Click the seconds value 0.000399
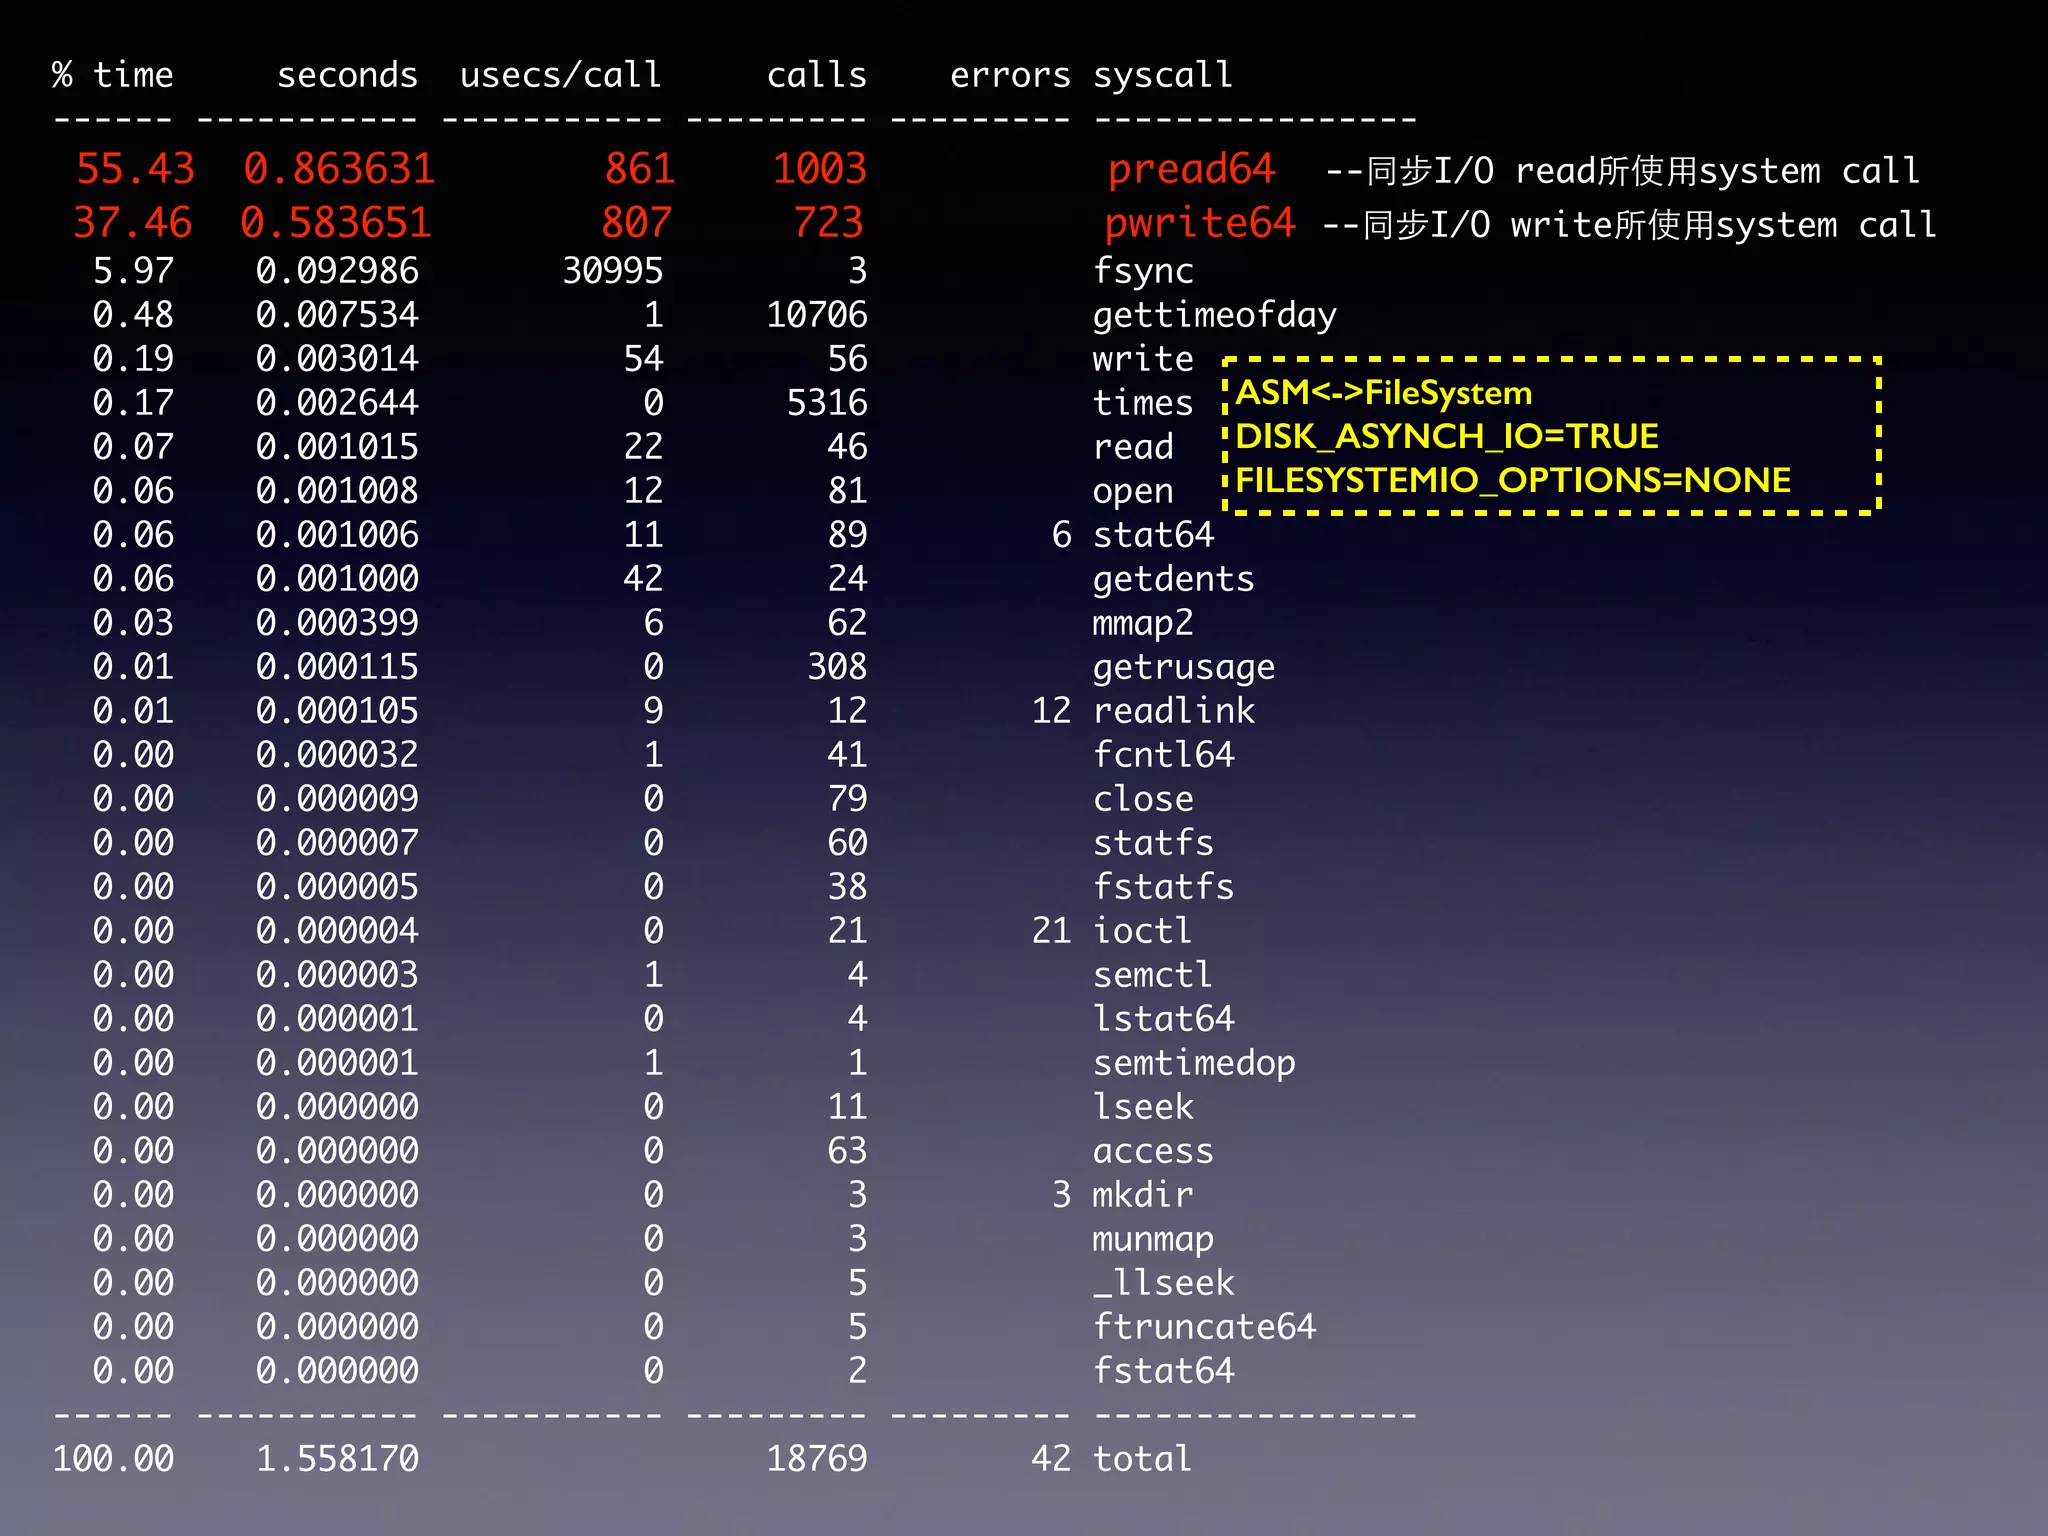2048x1536 pixels. point(337,623)
